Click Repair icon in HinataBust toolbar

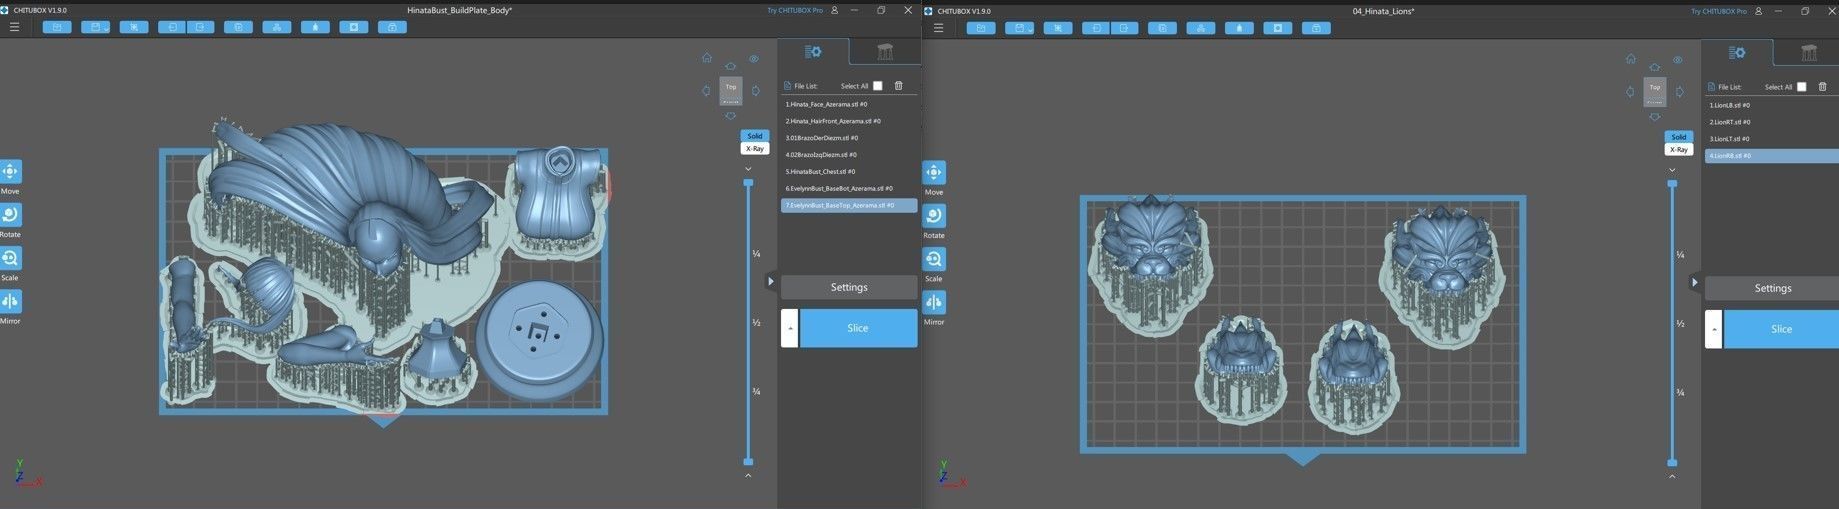click(x=392, y=27)
